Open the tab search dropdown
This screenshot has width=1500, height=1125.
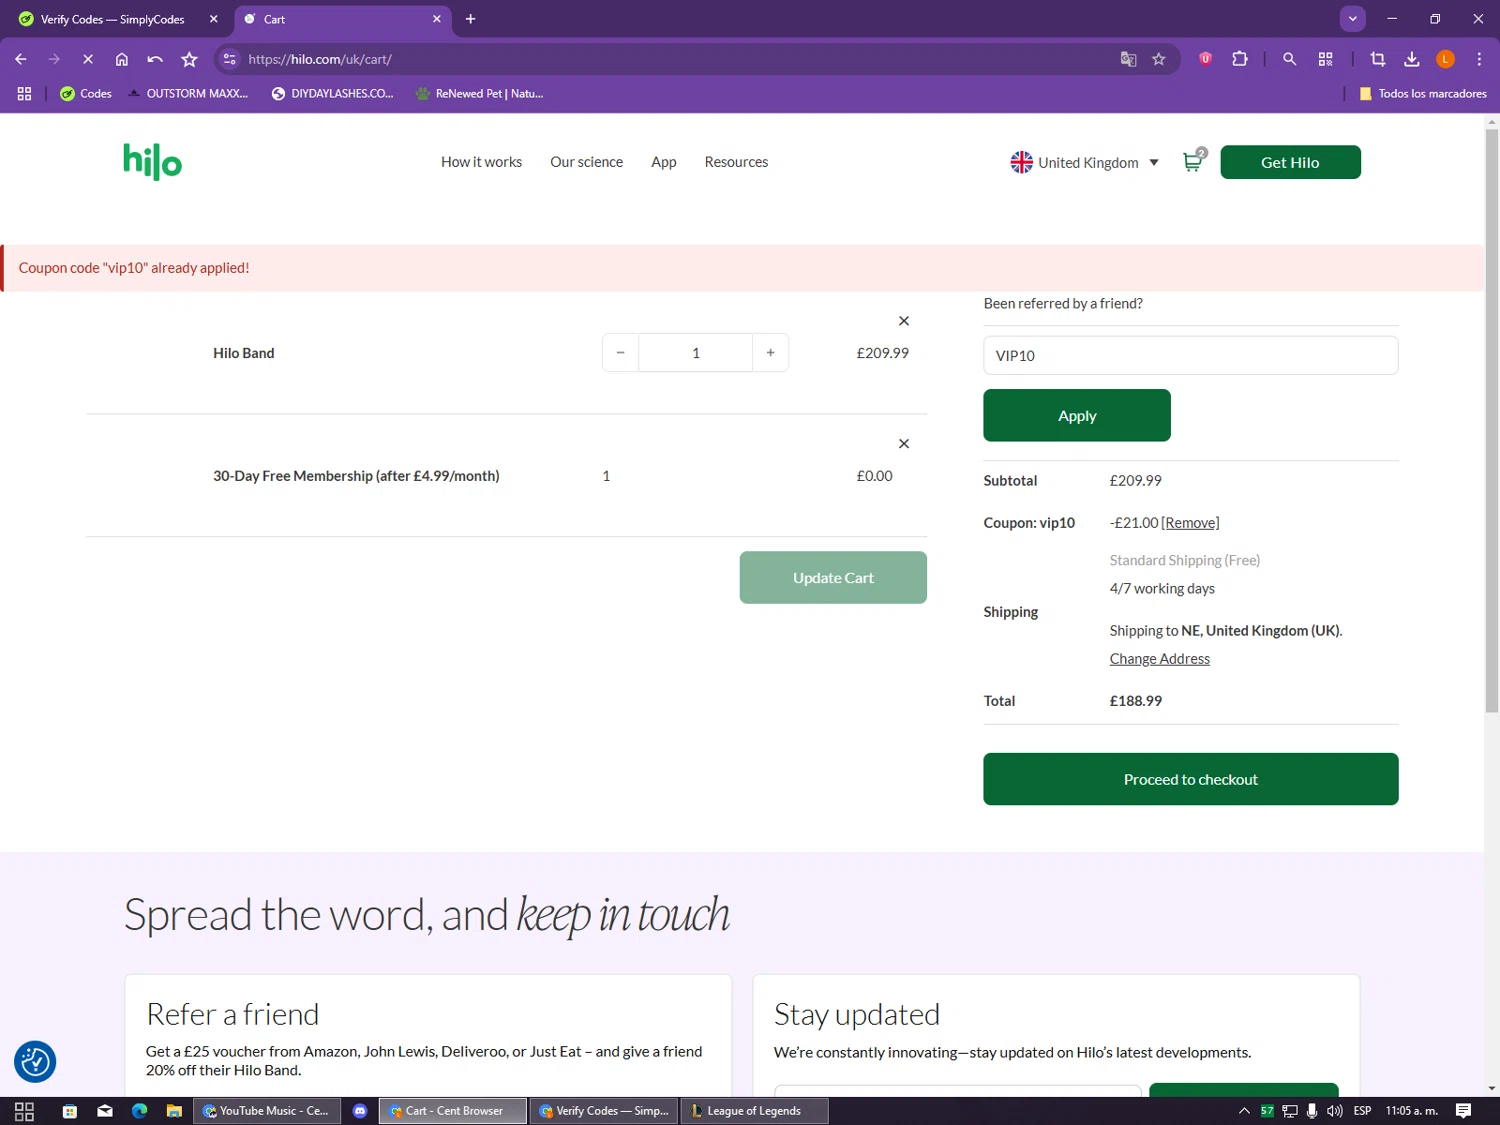coord(1352,19)
